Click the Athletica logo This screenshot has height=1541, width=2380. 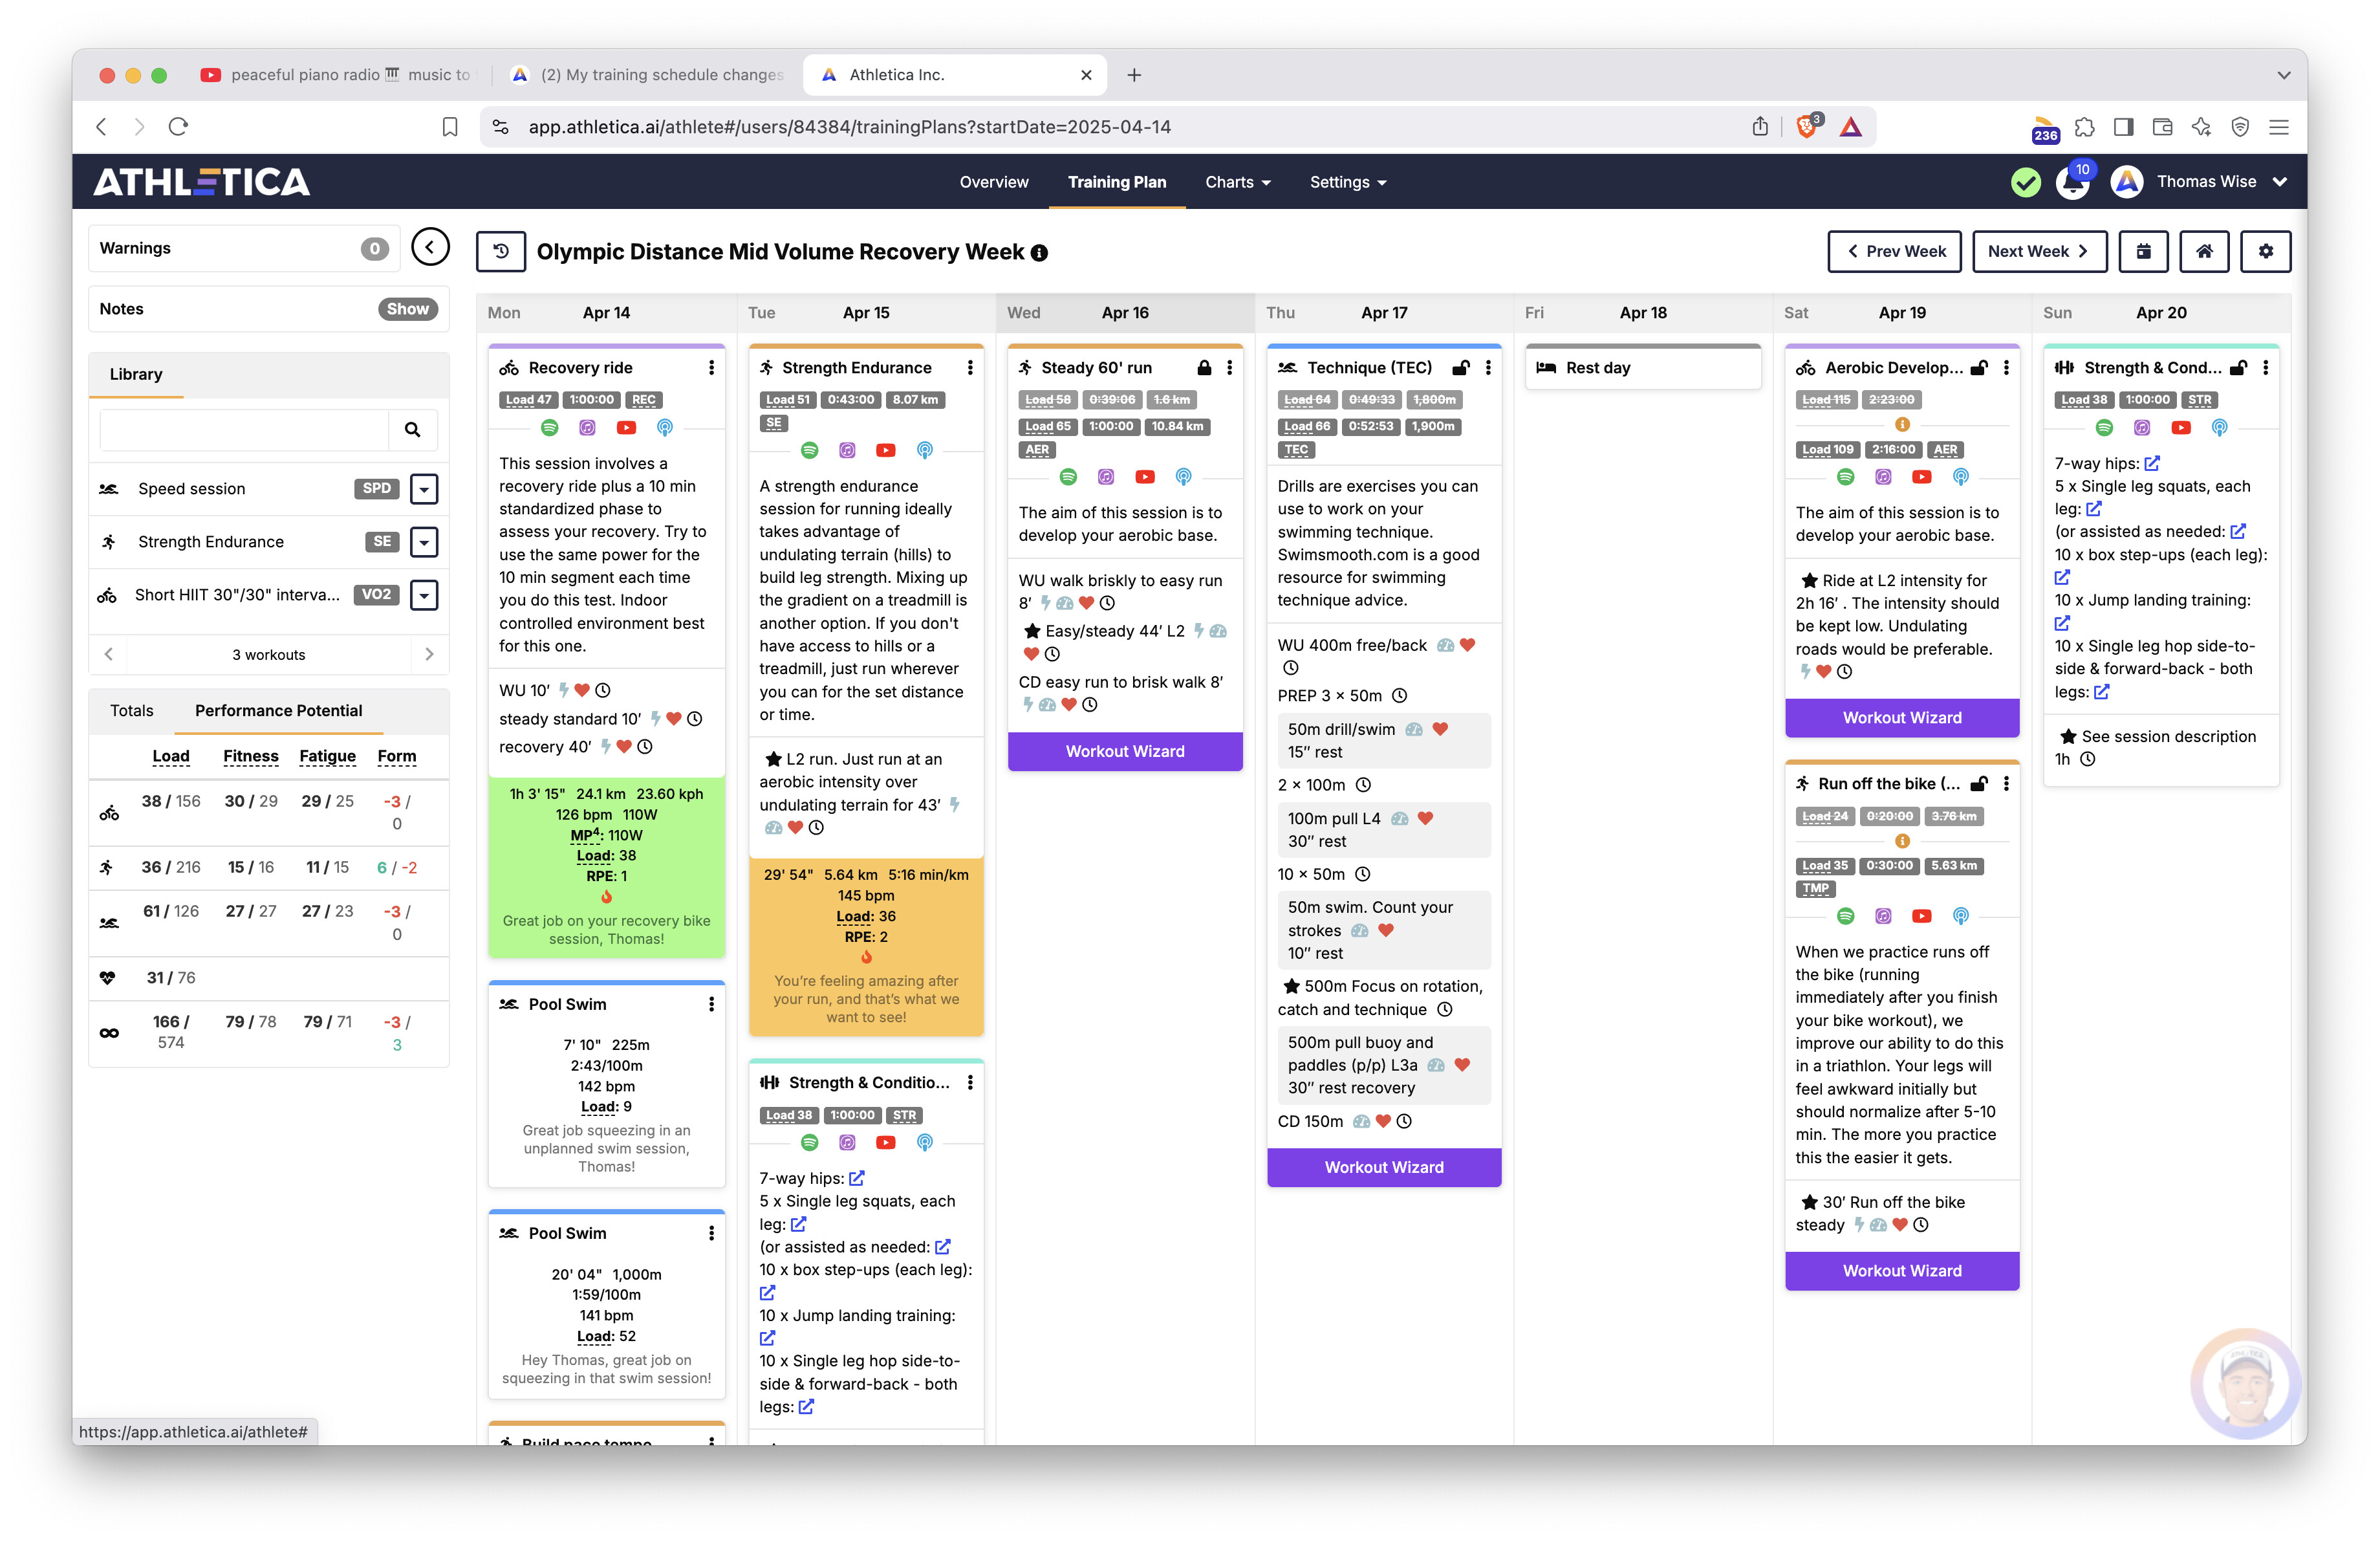(x=201, y=182)
